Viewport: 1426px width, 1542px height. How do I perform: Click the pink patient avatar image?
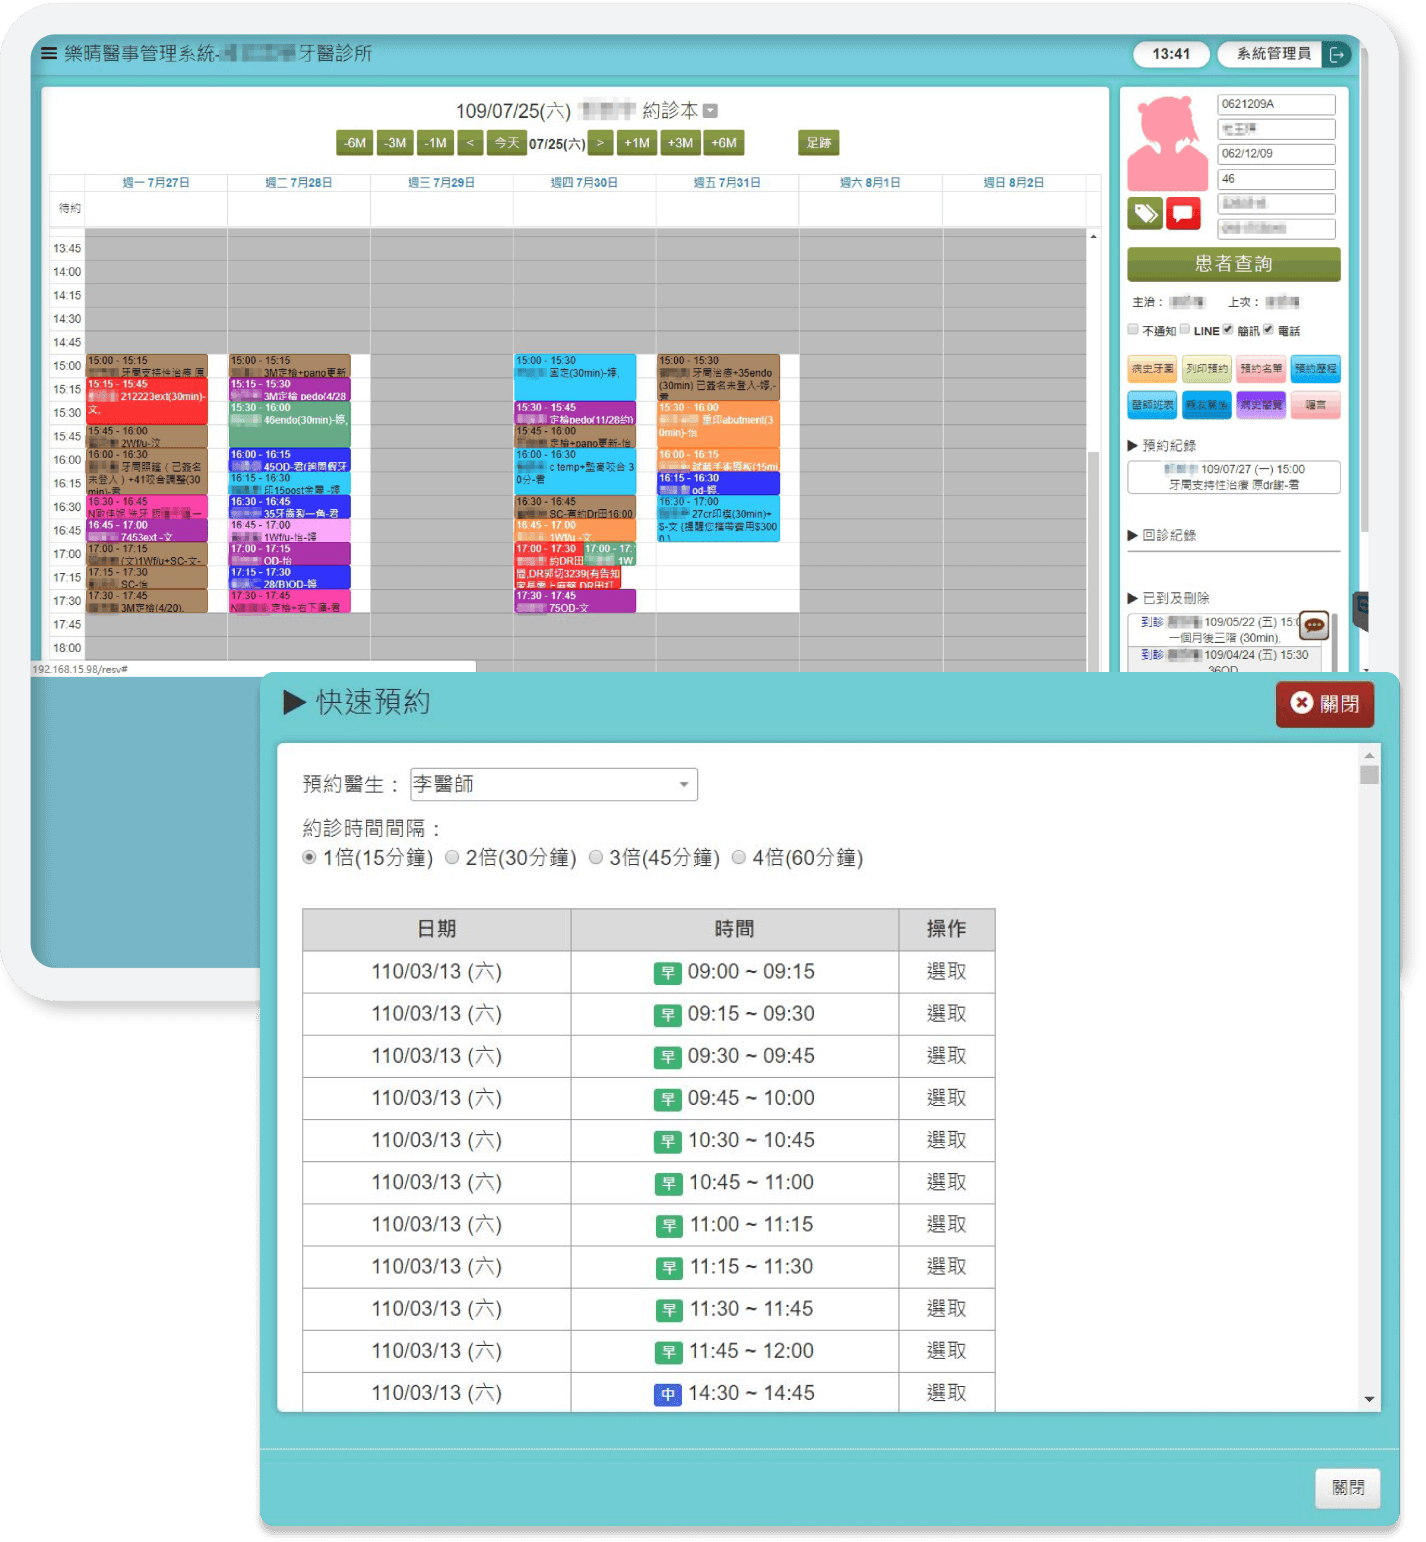coord(1167,143)
